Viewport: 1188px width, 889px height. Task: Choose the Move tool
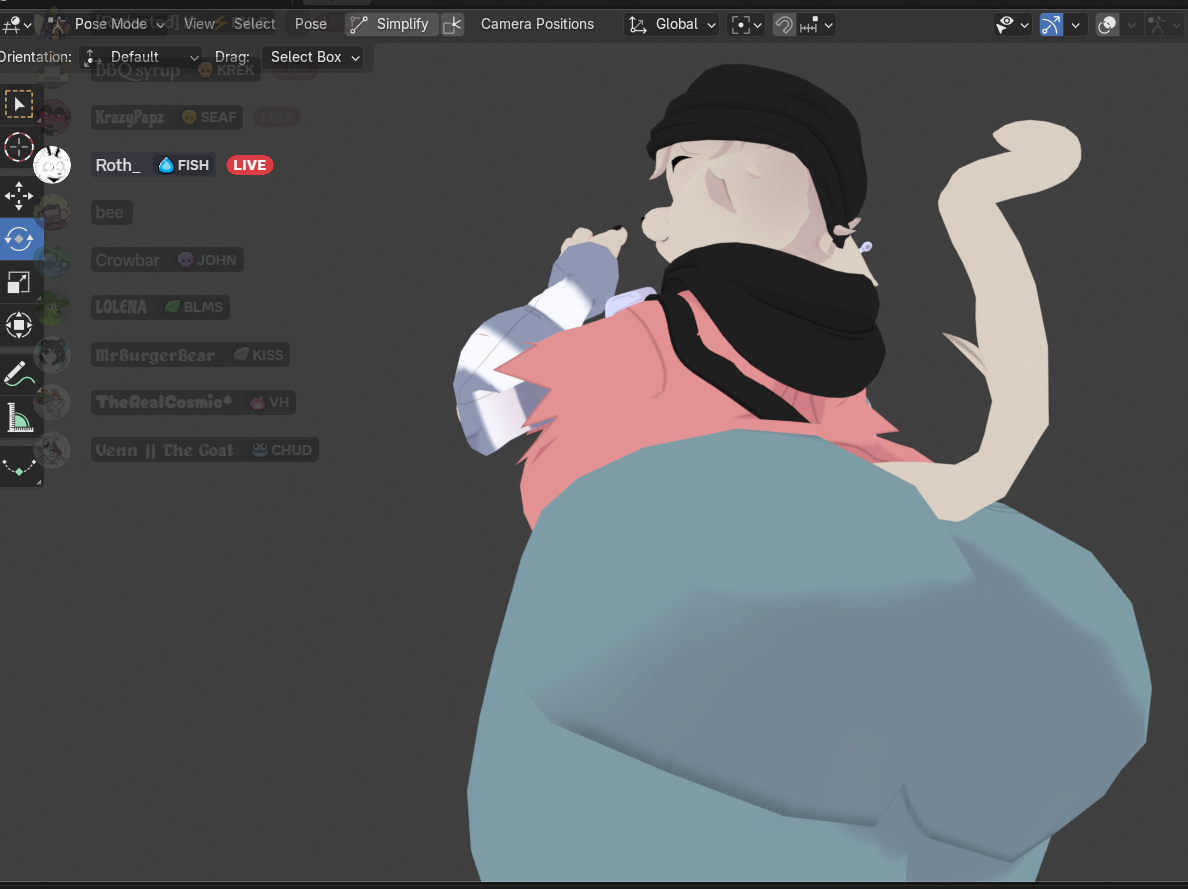coord(19,196)
